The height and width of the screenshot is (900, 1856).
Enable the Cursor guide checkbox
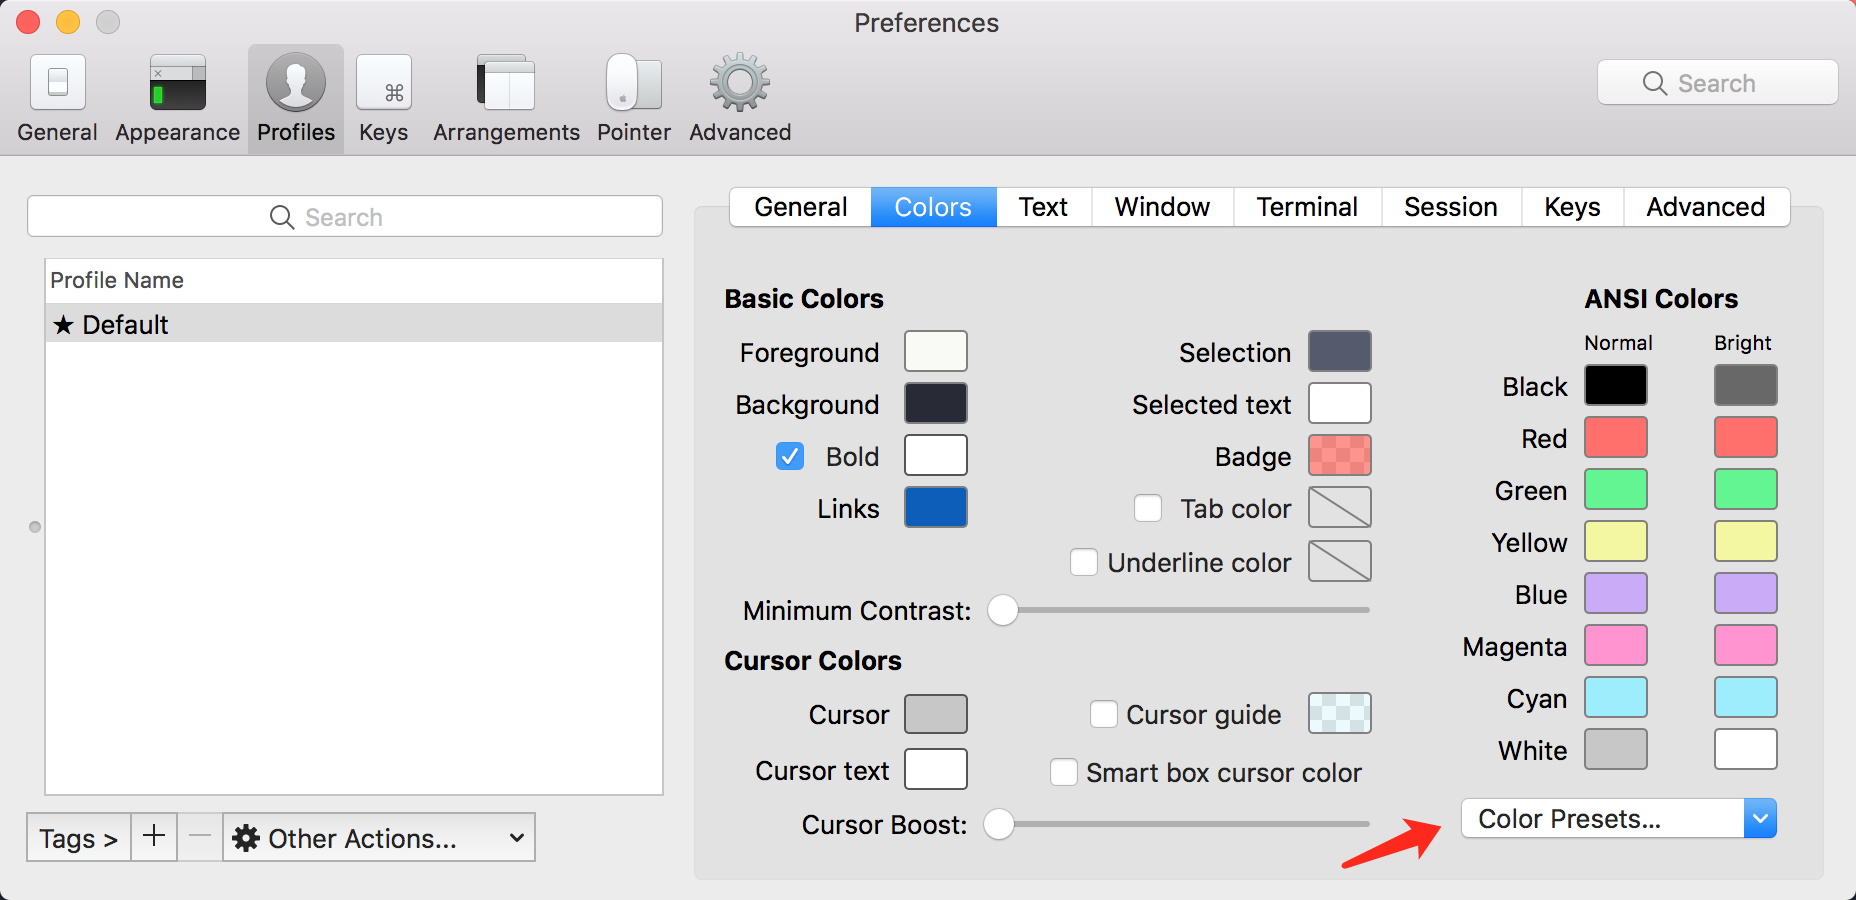1104,714
